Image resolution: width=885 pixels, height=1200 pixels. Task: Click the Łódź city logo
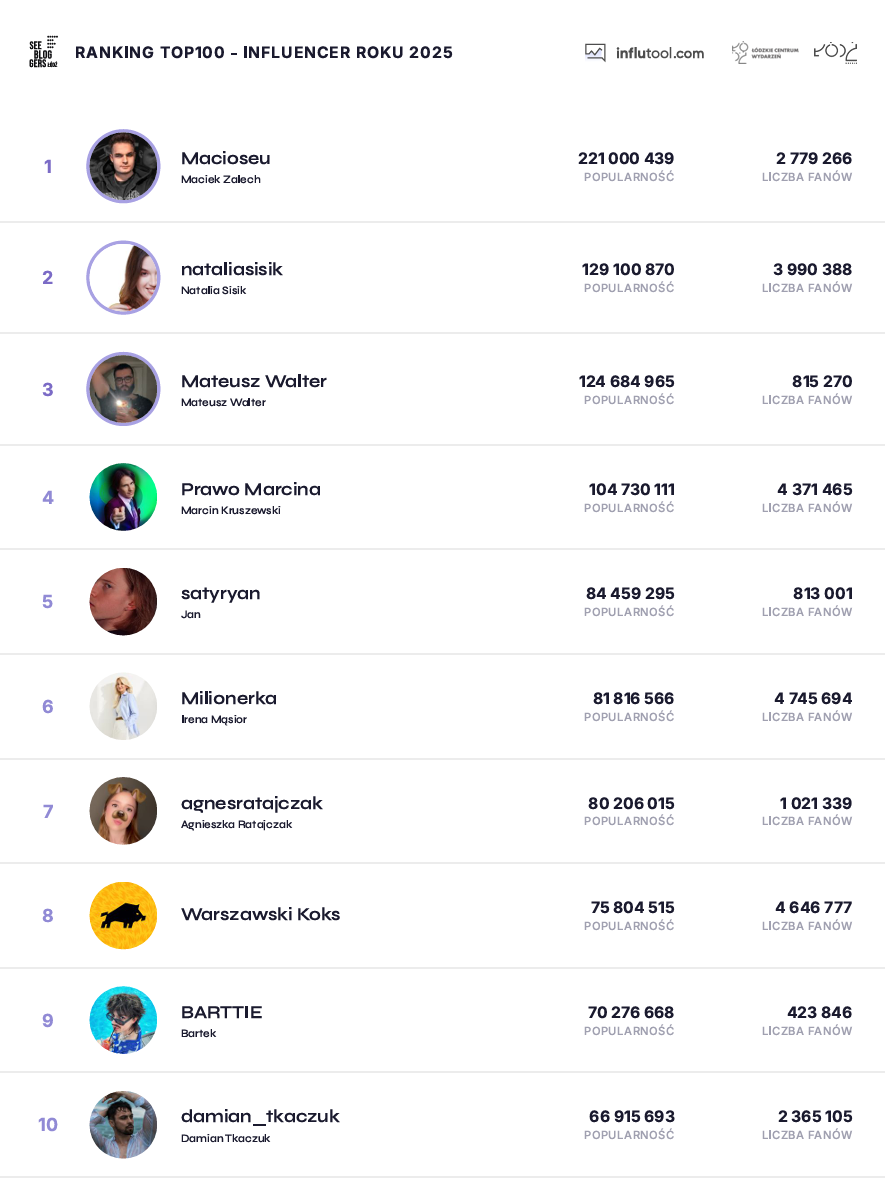835,52
